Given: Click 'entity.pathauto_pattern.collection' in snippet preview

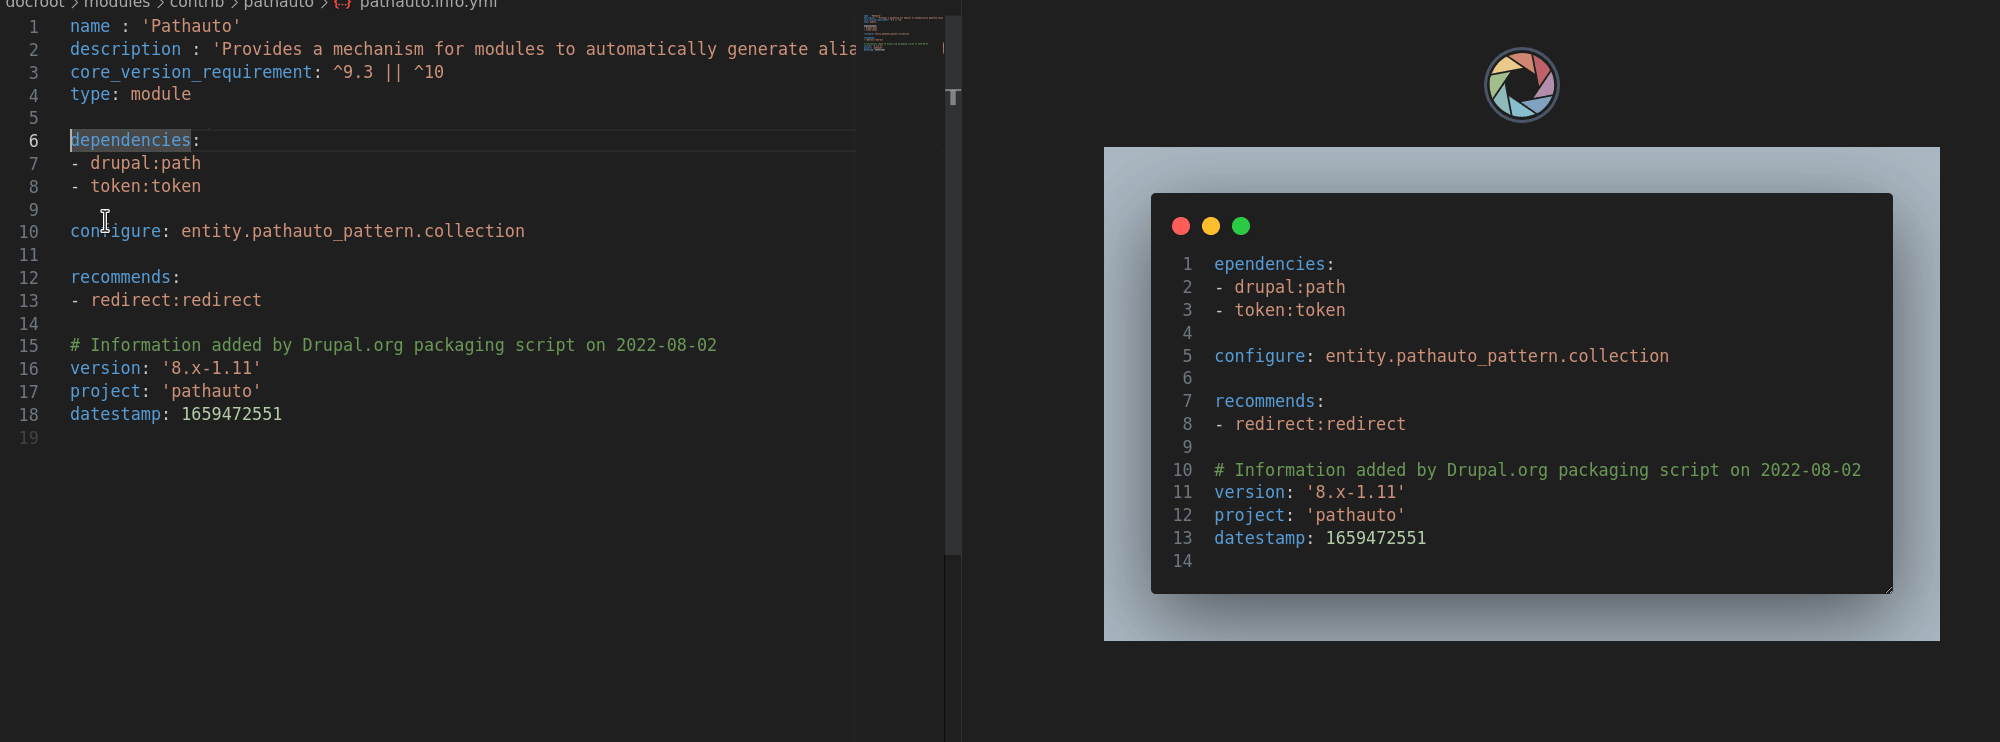Looking at the screenshot, I should (x=1497, y=356).
